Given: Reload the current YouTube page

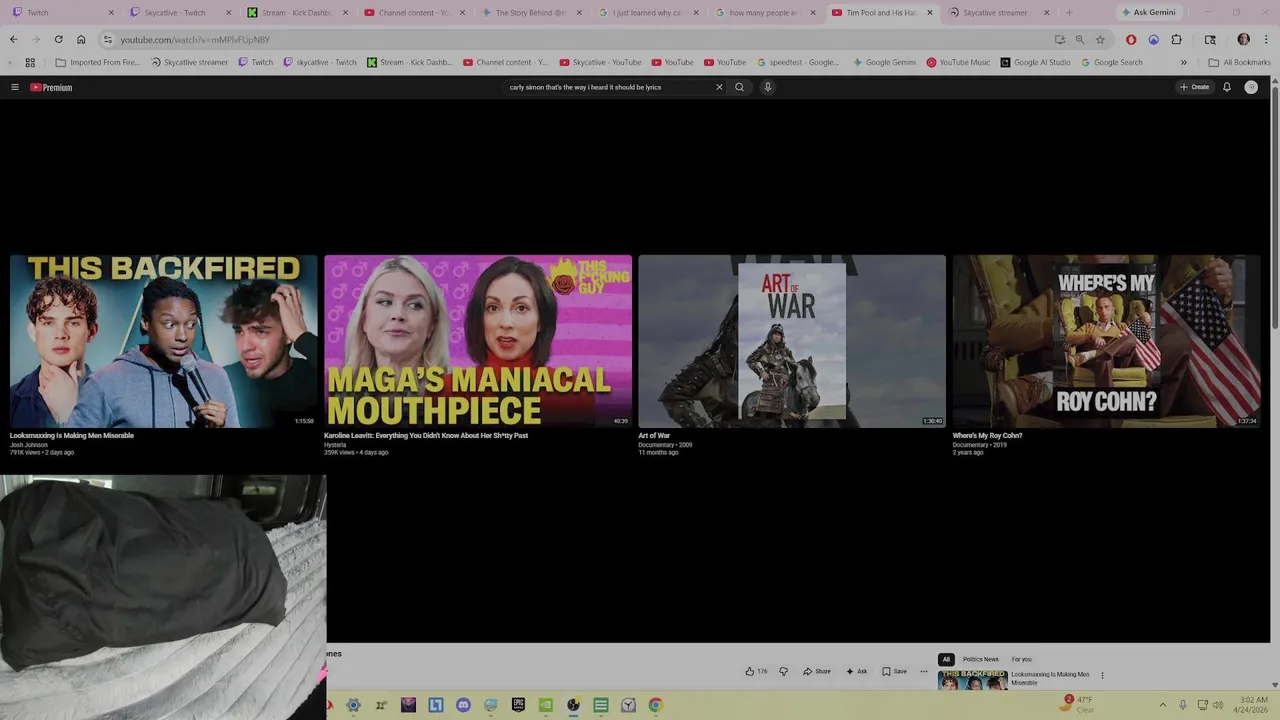Looking at the screenshot, I should 58,39.
